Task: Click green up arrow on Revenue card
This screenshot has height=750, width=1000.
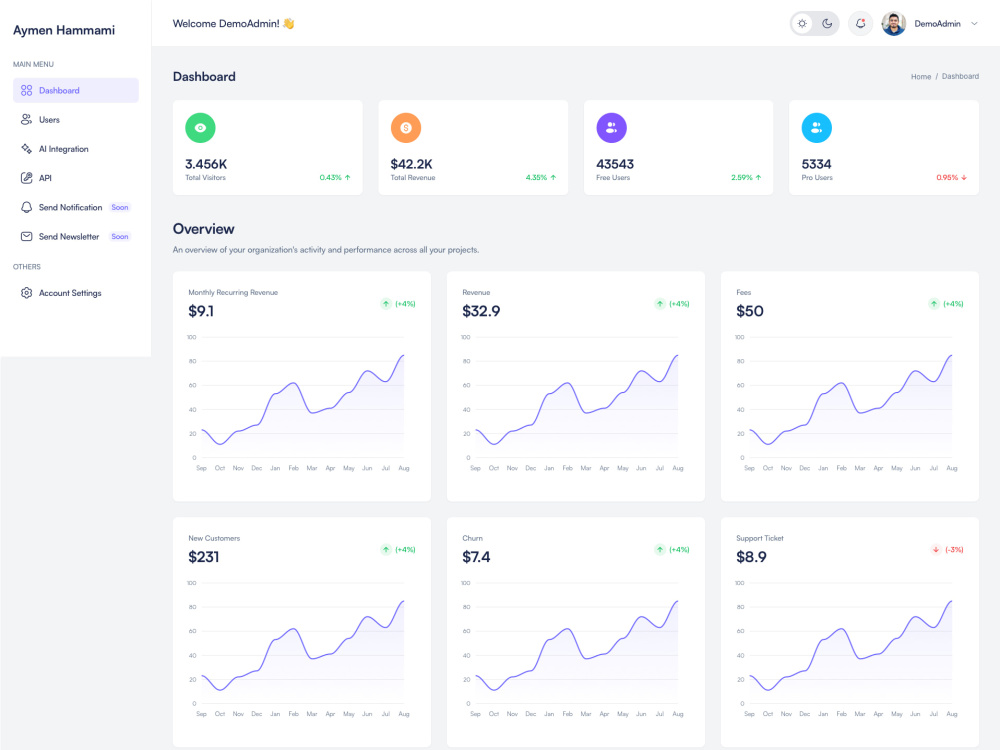Action: pos(660,304)
